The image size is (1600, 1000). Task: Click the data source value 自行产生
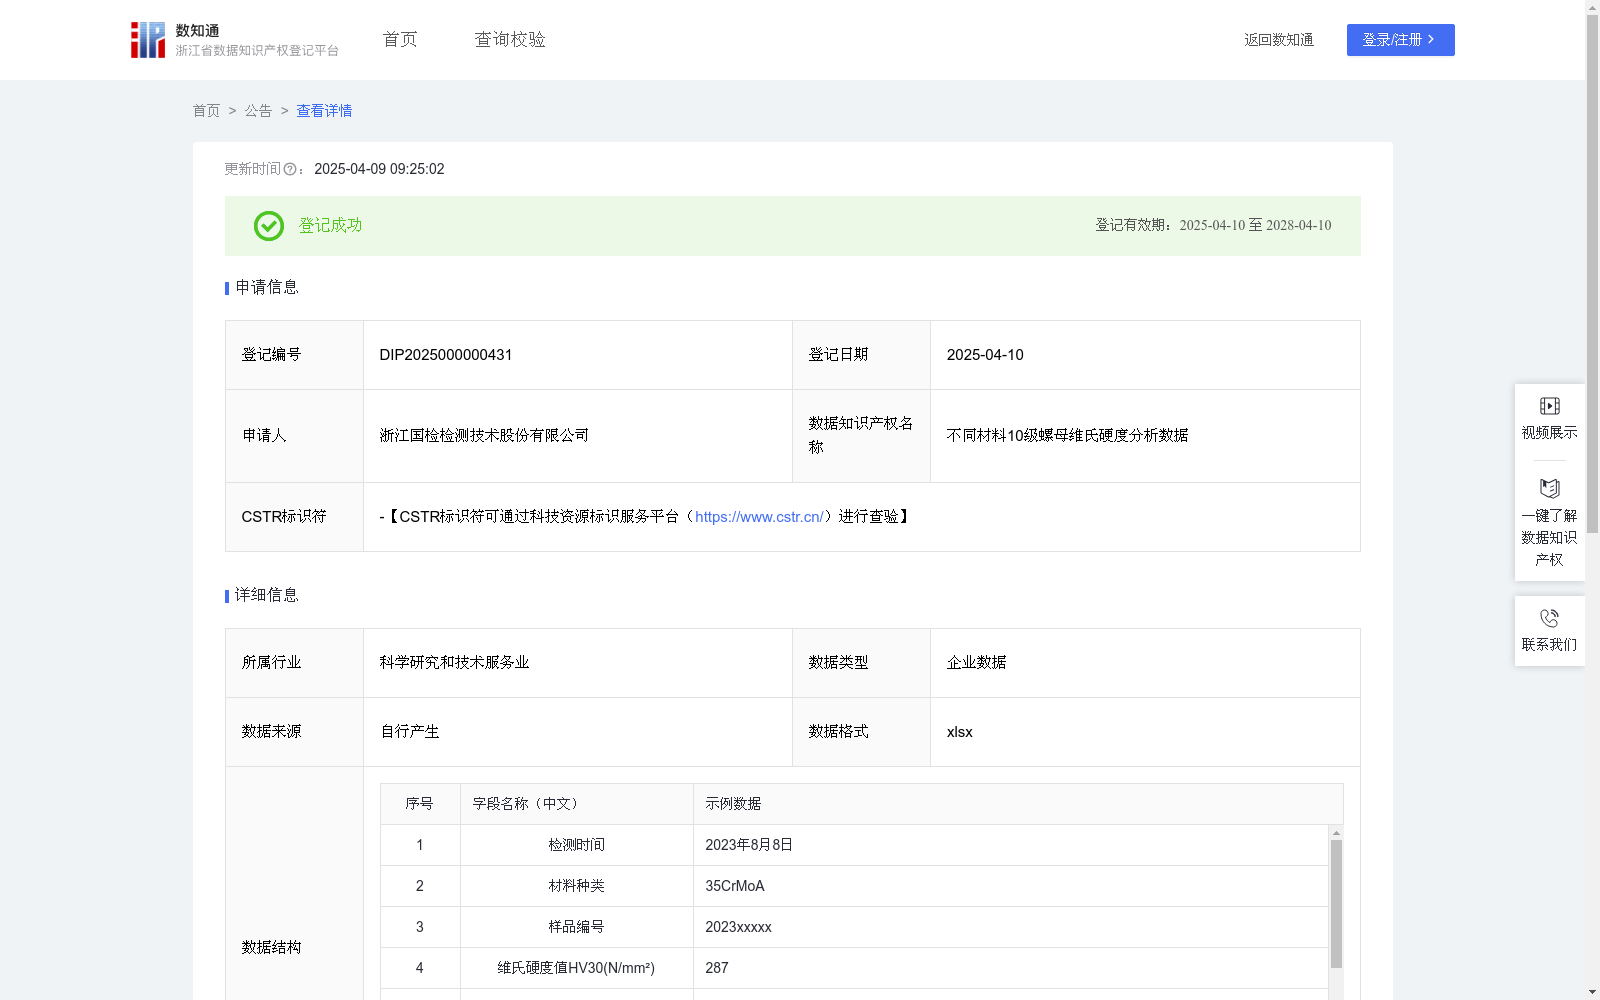[x=409, y=732]
